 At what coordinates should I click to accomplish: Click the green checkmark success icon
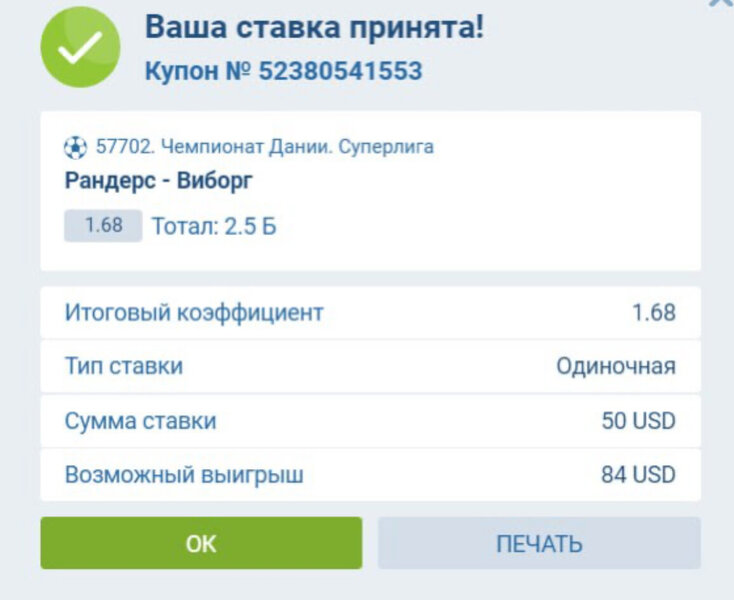[80, 48]
